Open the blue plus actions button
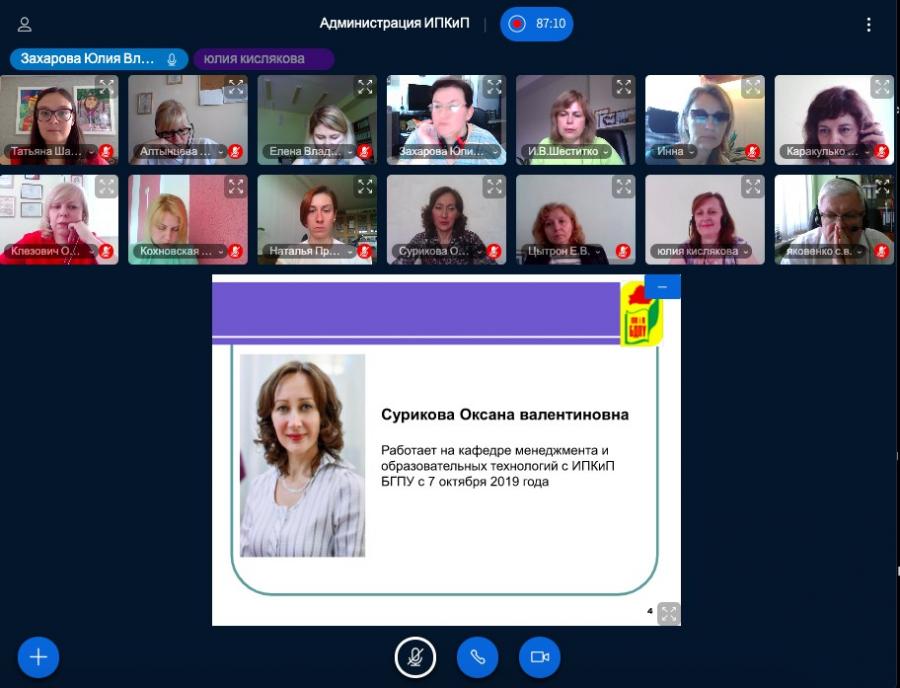The height and width of the screenshot is (688, 900). tap(38, 657)
